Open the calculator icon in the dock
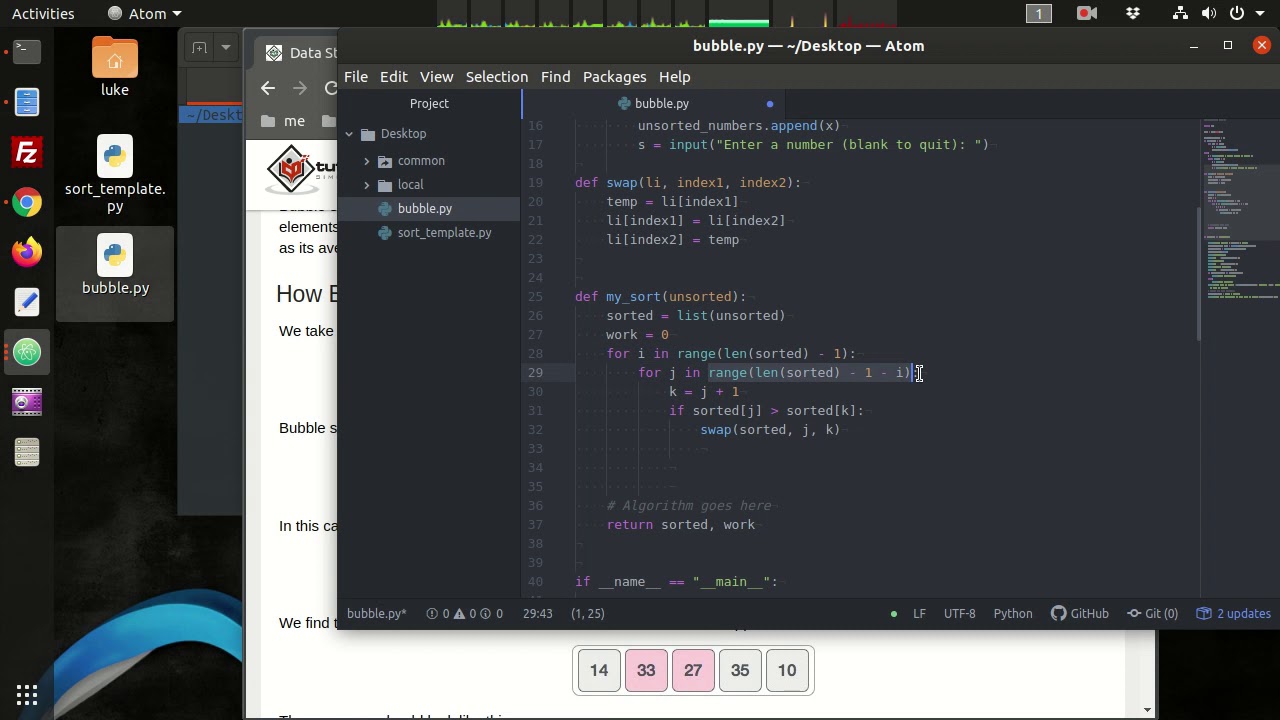The width and height of the screenshot is (1280, 720). click(27, 452)
